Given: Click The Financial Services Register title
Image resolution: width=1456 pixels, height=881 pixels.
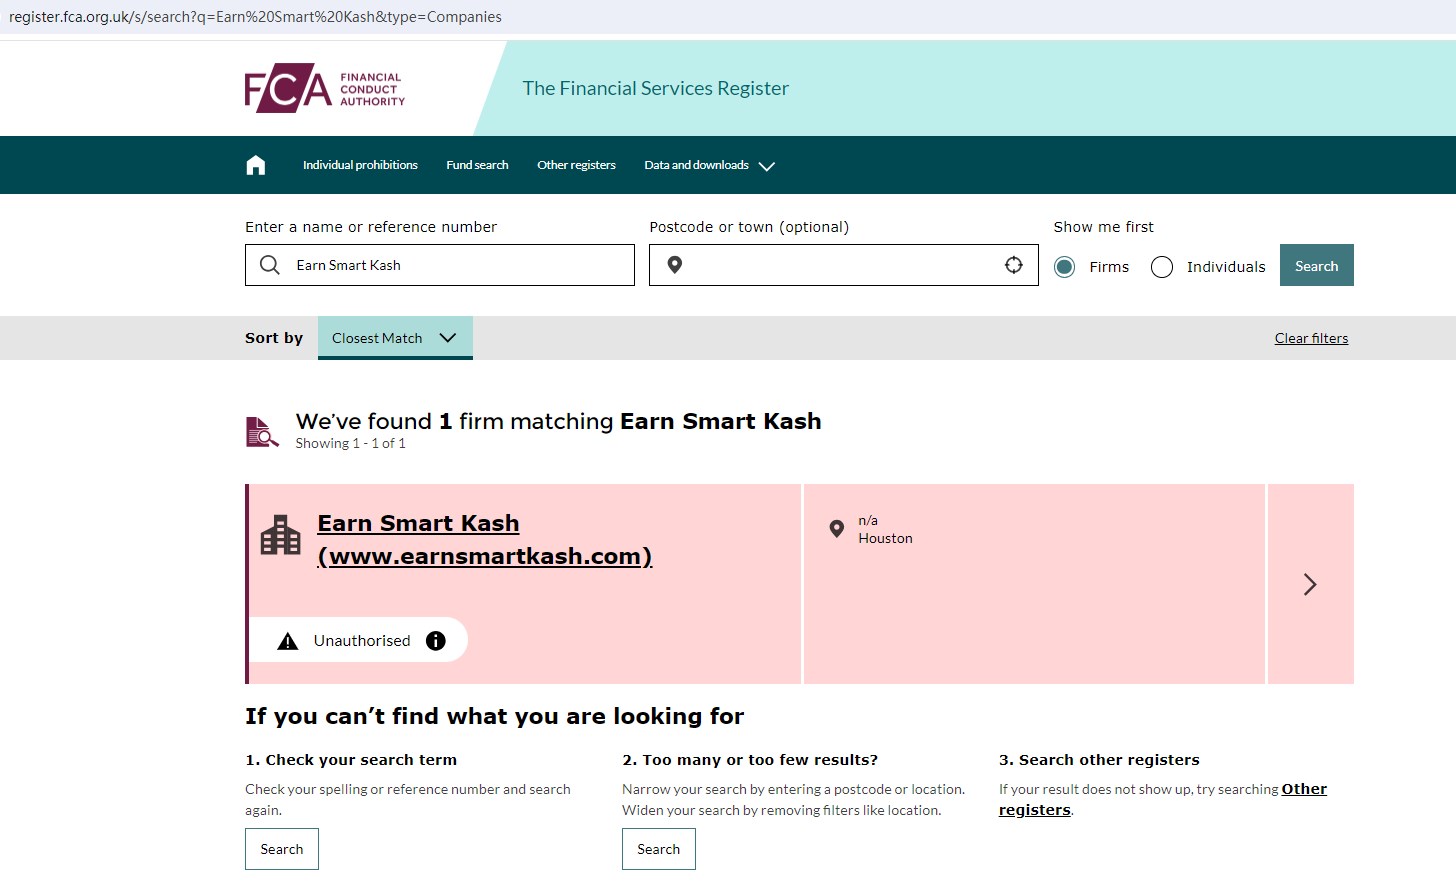Looking at the screenshot, I should coord(656,88).
